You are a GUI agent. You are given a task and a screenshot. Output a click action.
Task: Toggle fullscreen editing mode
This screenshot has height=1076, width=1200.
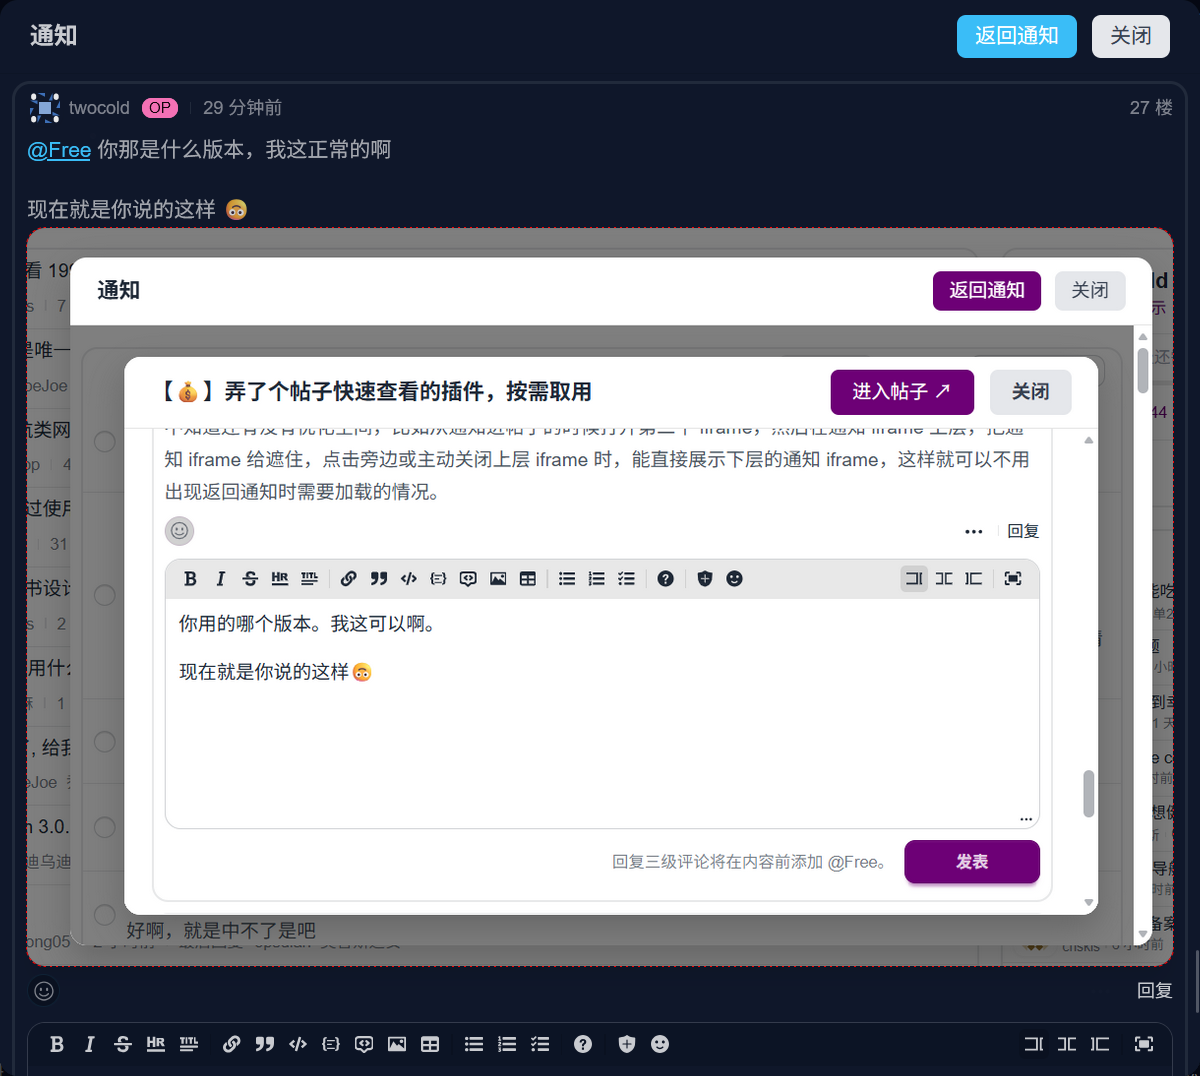(1012, 578)
